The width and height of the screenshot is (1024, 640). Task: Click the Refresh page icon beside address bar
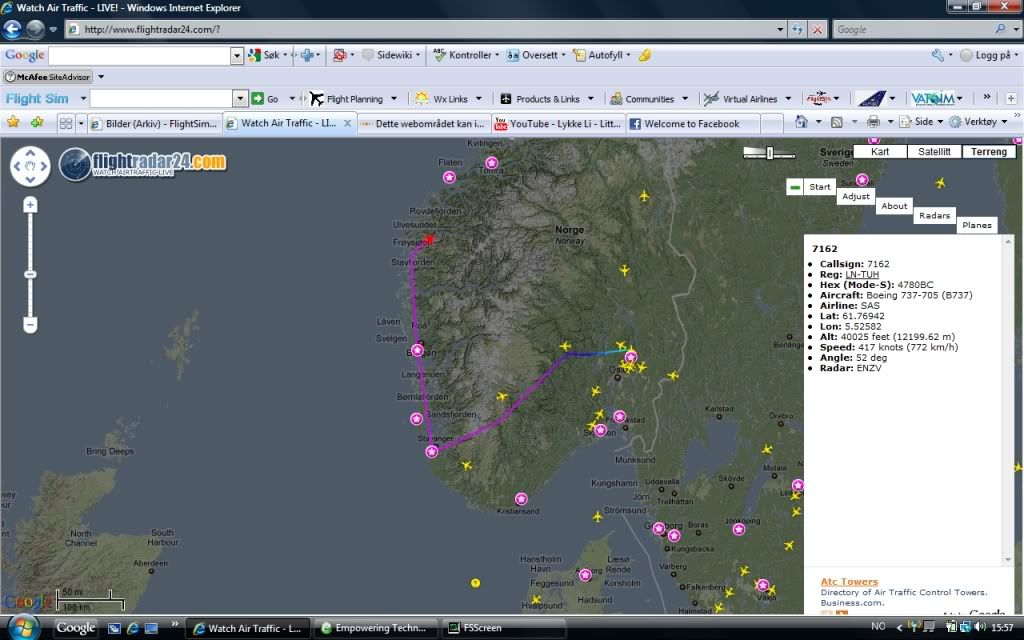click(797, 29)
